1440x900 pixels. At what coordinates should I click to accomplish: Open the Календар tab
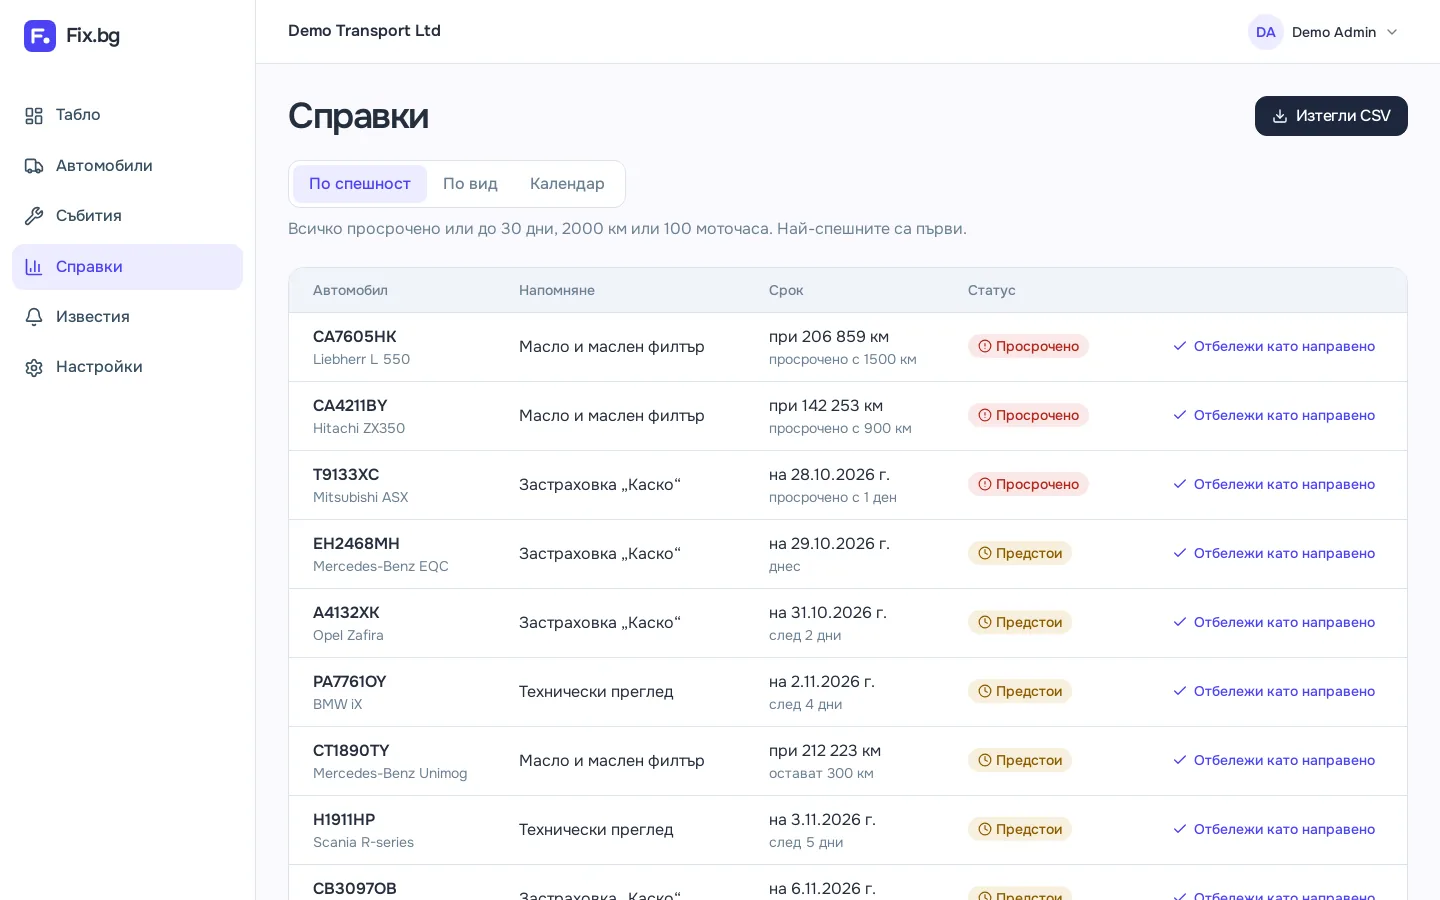coord(567,184)
